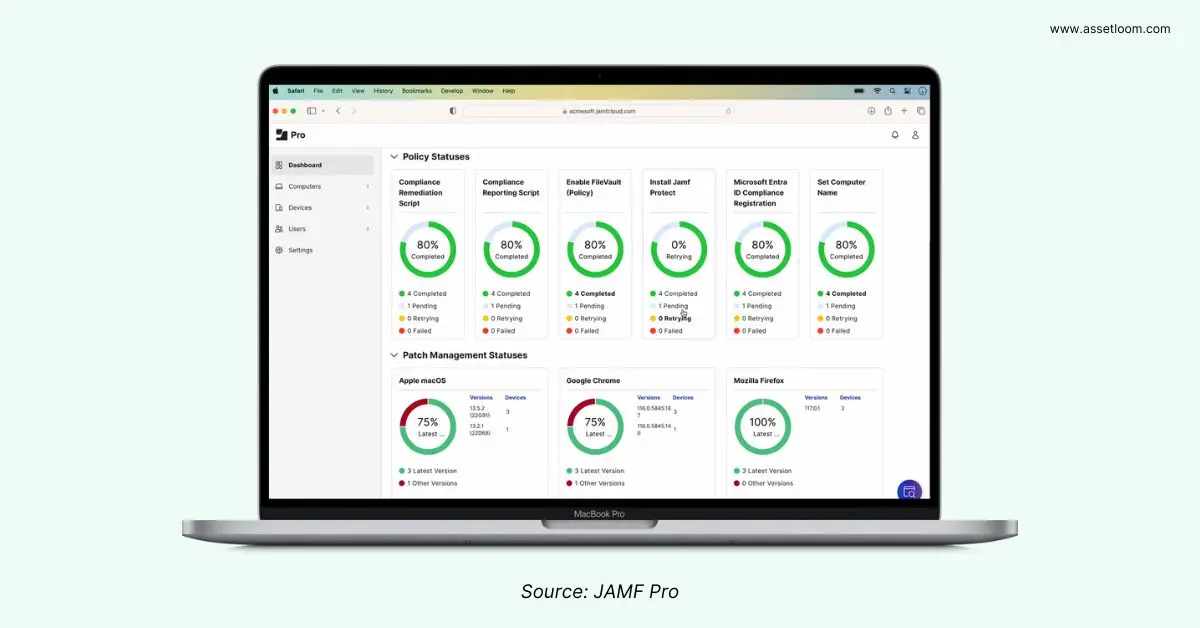Image resolution: width=1200 pixels, height=628 pixels.
Task: Go to Settings in the sidebar
Action: (300, 250)
